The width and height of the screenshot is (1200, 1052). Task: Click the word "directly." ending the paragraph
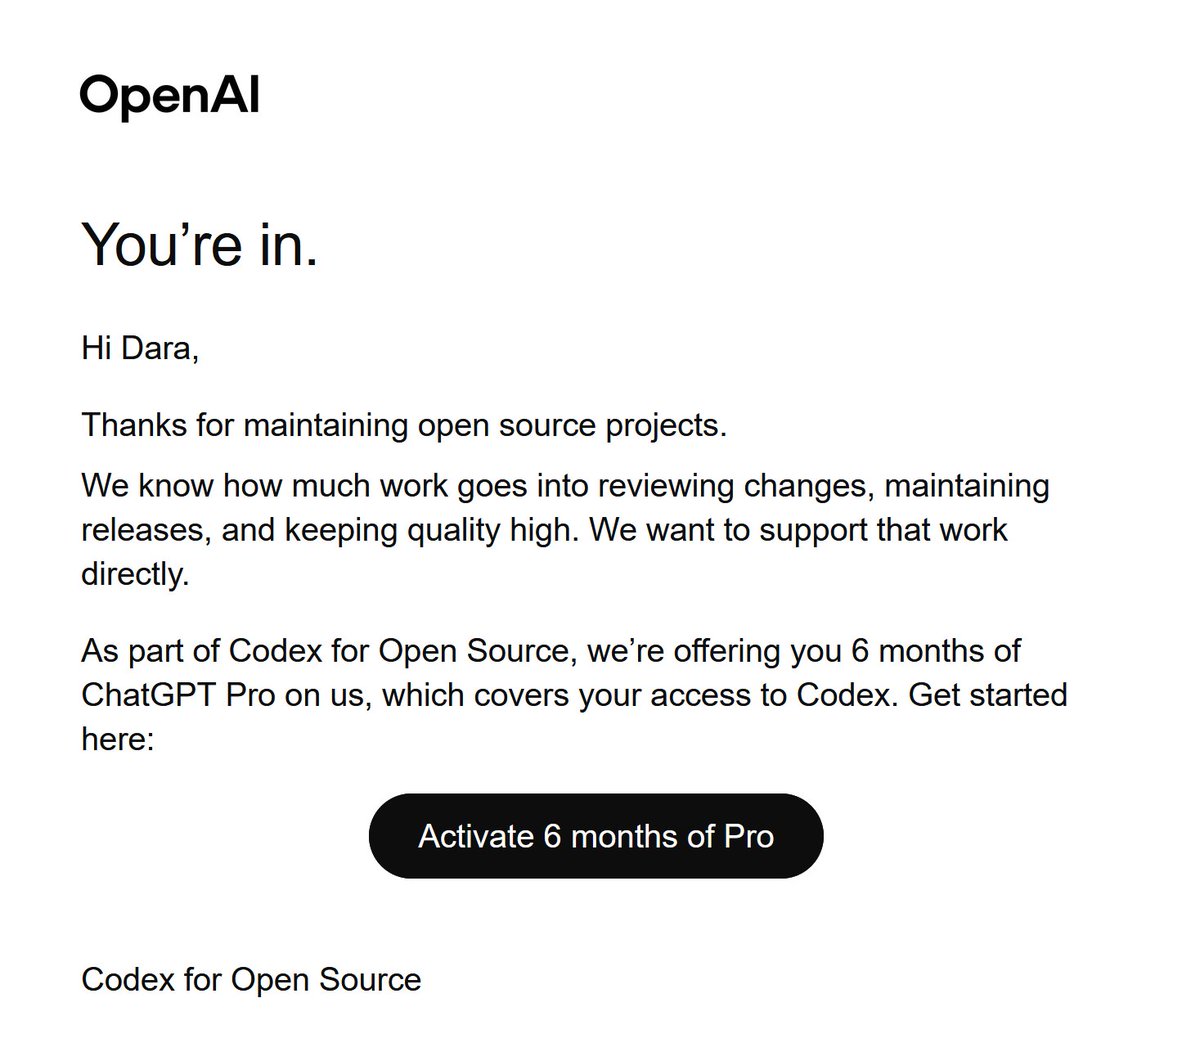pos(135,574)
